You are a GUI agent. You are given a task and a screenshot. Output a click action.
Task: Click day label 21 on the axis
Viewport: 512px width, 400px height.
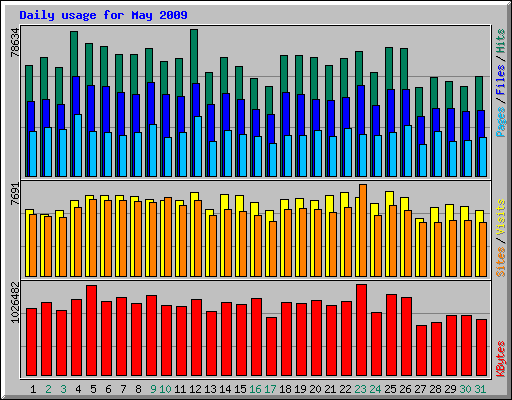coord(330,389)
